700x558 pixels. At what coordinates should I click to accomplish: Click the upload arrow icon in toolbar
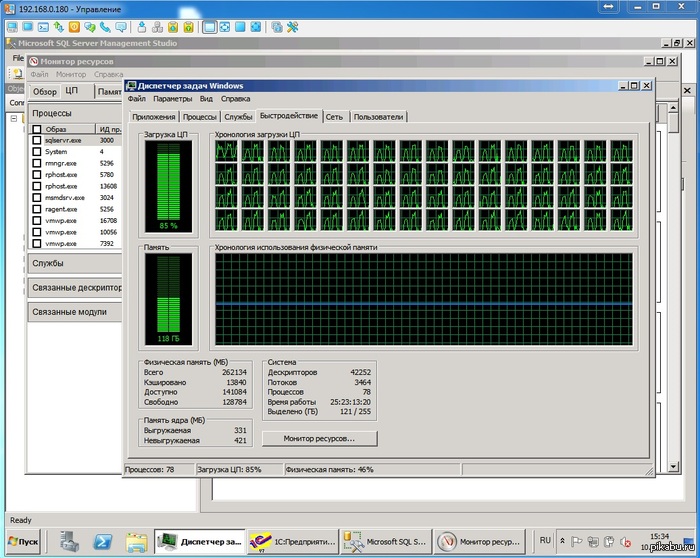pos(142,27)
